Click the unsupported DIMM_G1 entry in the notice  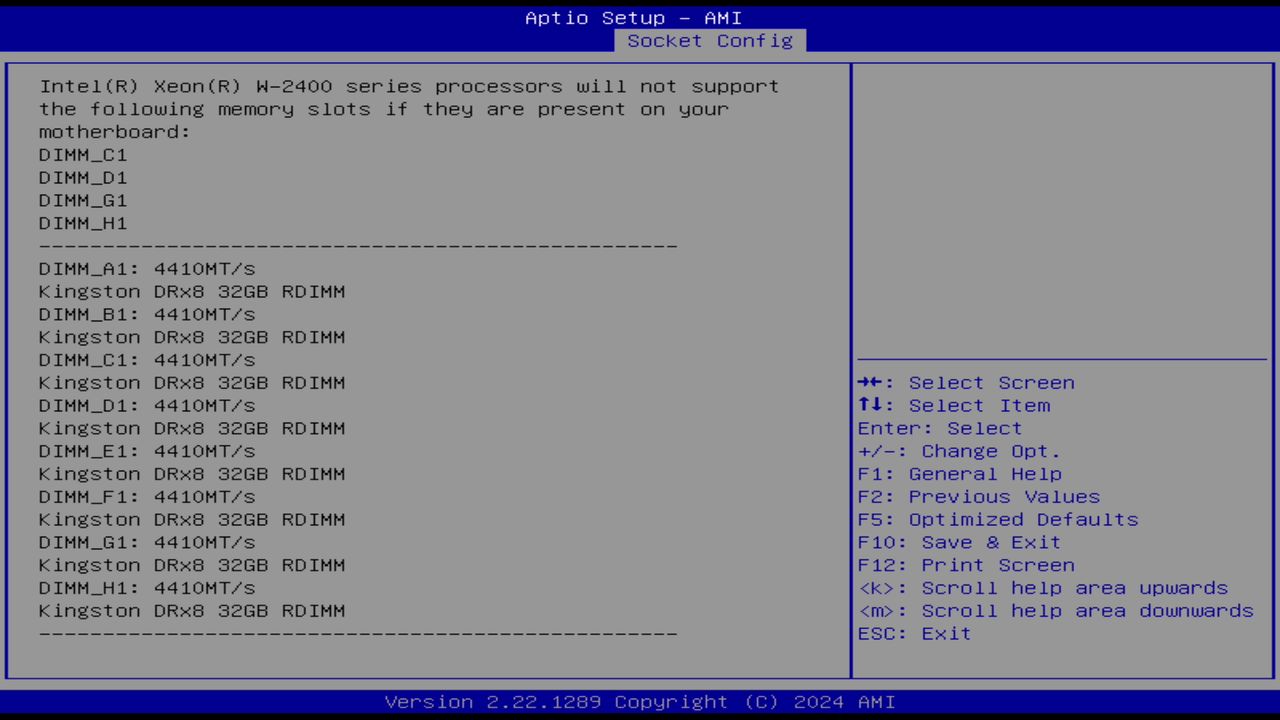click(83, 201)
